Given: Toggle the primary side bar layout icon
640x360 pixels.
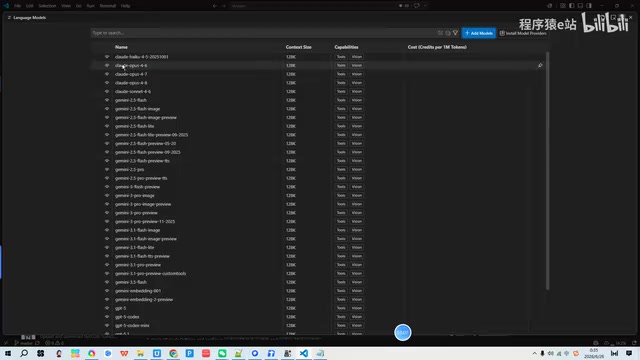Looking at the screenshot, I should (x=571, y=6).
